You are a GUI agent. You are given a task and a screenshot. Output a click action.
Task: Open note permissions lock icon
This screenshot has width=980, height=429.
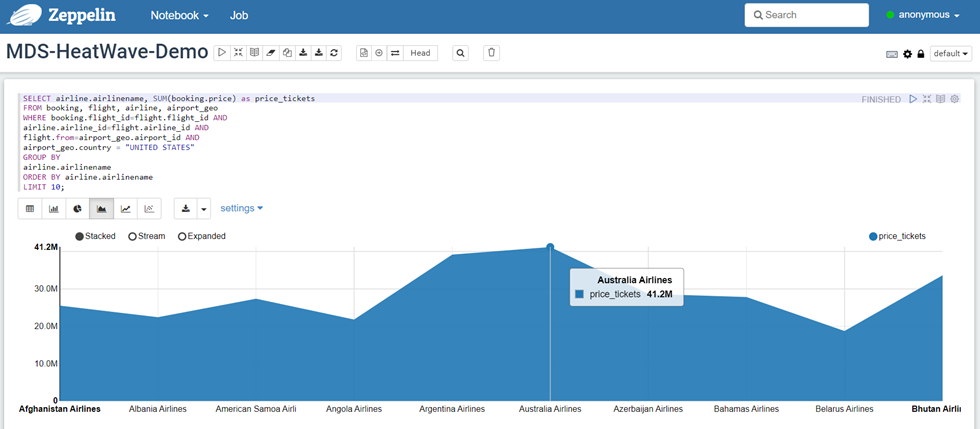(x=921, y=54)
